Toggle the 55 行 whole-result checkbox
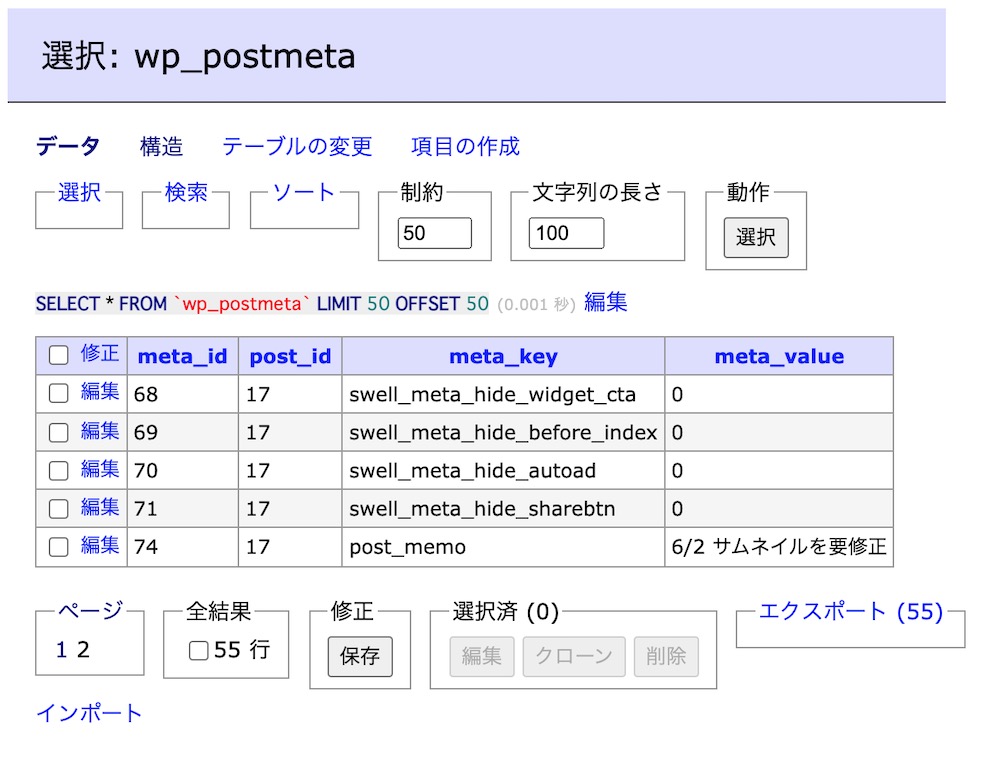Screen dimensions: 1000x784 pos(198,651)
